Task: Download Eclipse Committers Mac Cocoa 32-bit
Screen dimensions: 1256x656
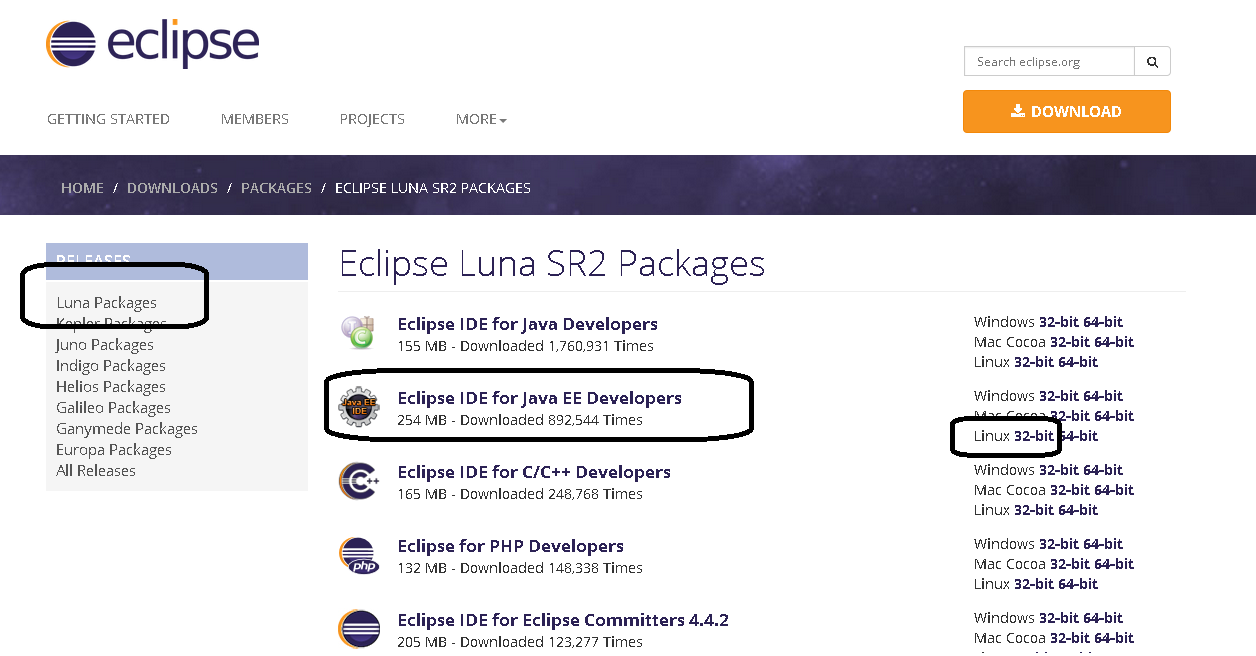Action: coord(1070,638)
